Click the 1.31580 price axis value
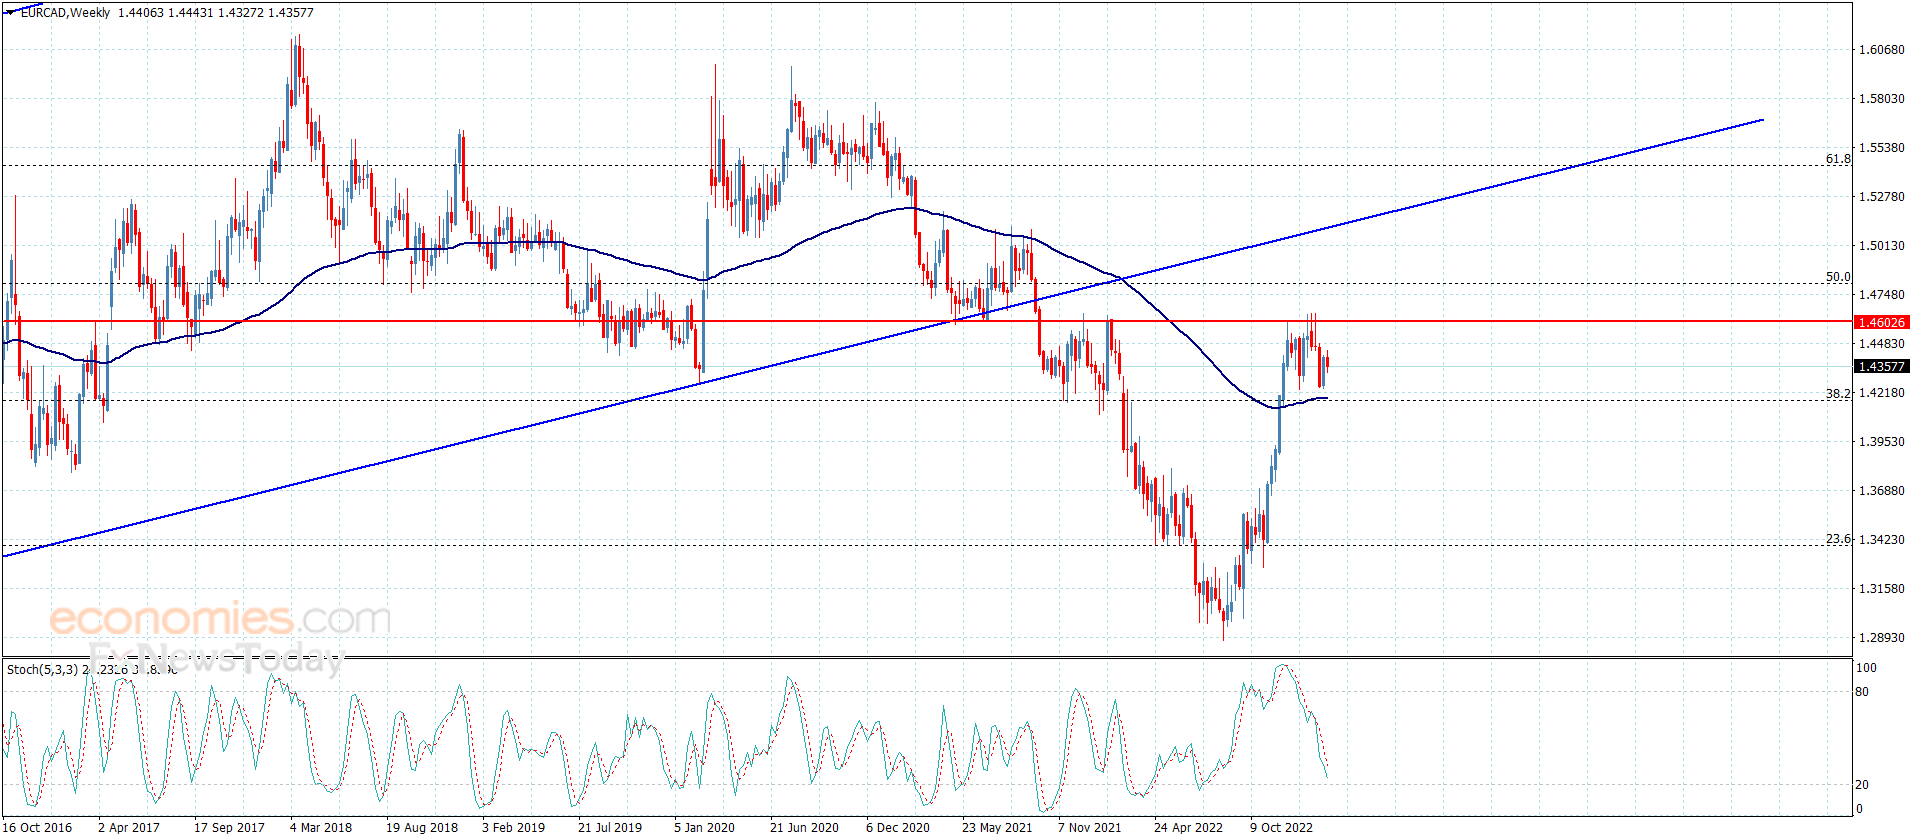Viewport: 1916px width, 840px height. tap(1881, 588)
